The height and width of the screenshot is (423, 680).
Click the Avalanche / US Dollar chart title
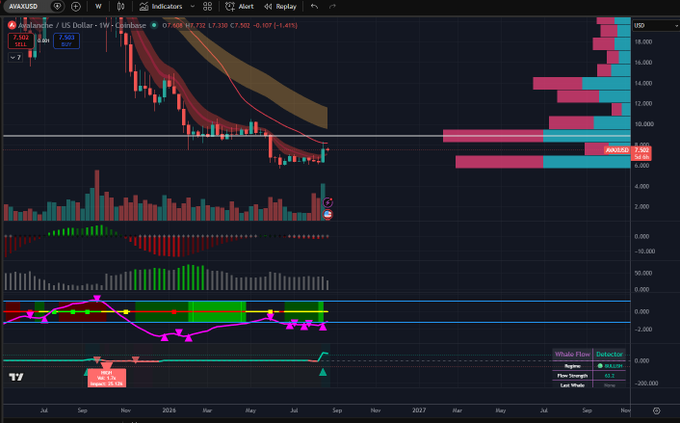pyautogui.click(x=82, y=25)
